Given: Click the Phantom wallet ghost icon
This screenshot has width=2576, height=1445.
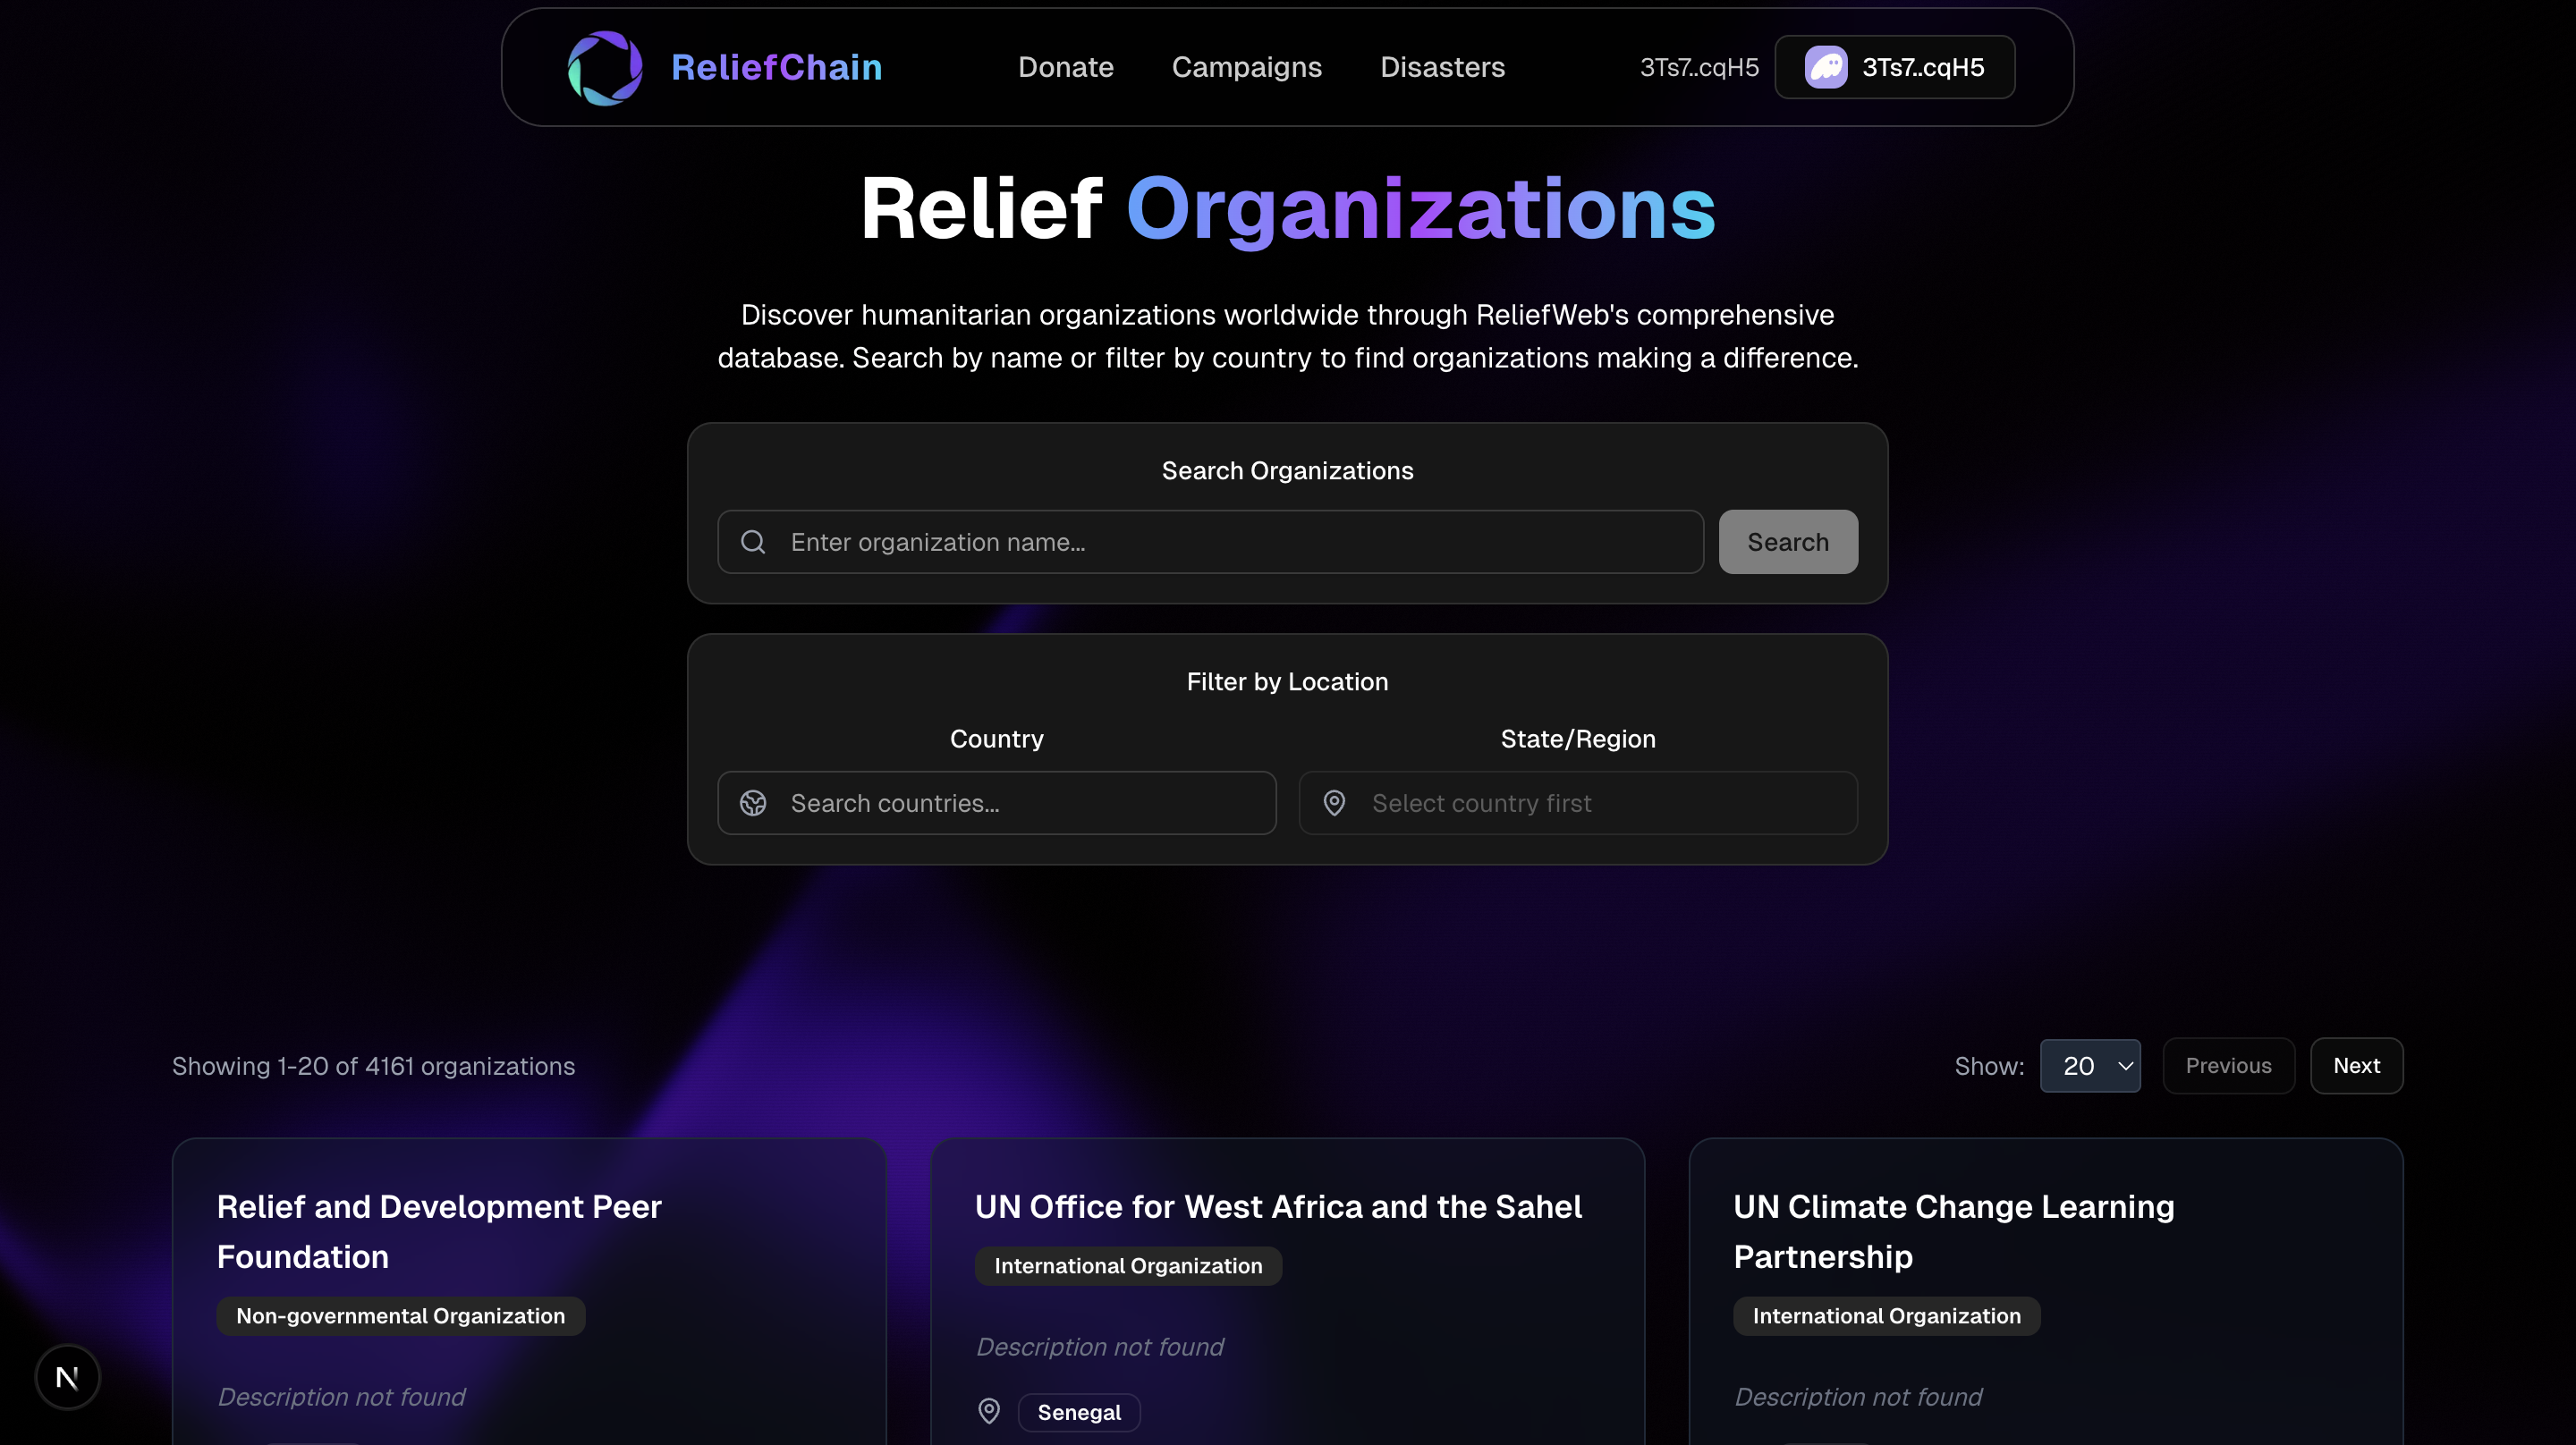Looking at the screenshot, I should click(x=1825, y=67).
